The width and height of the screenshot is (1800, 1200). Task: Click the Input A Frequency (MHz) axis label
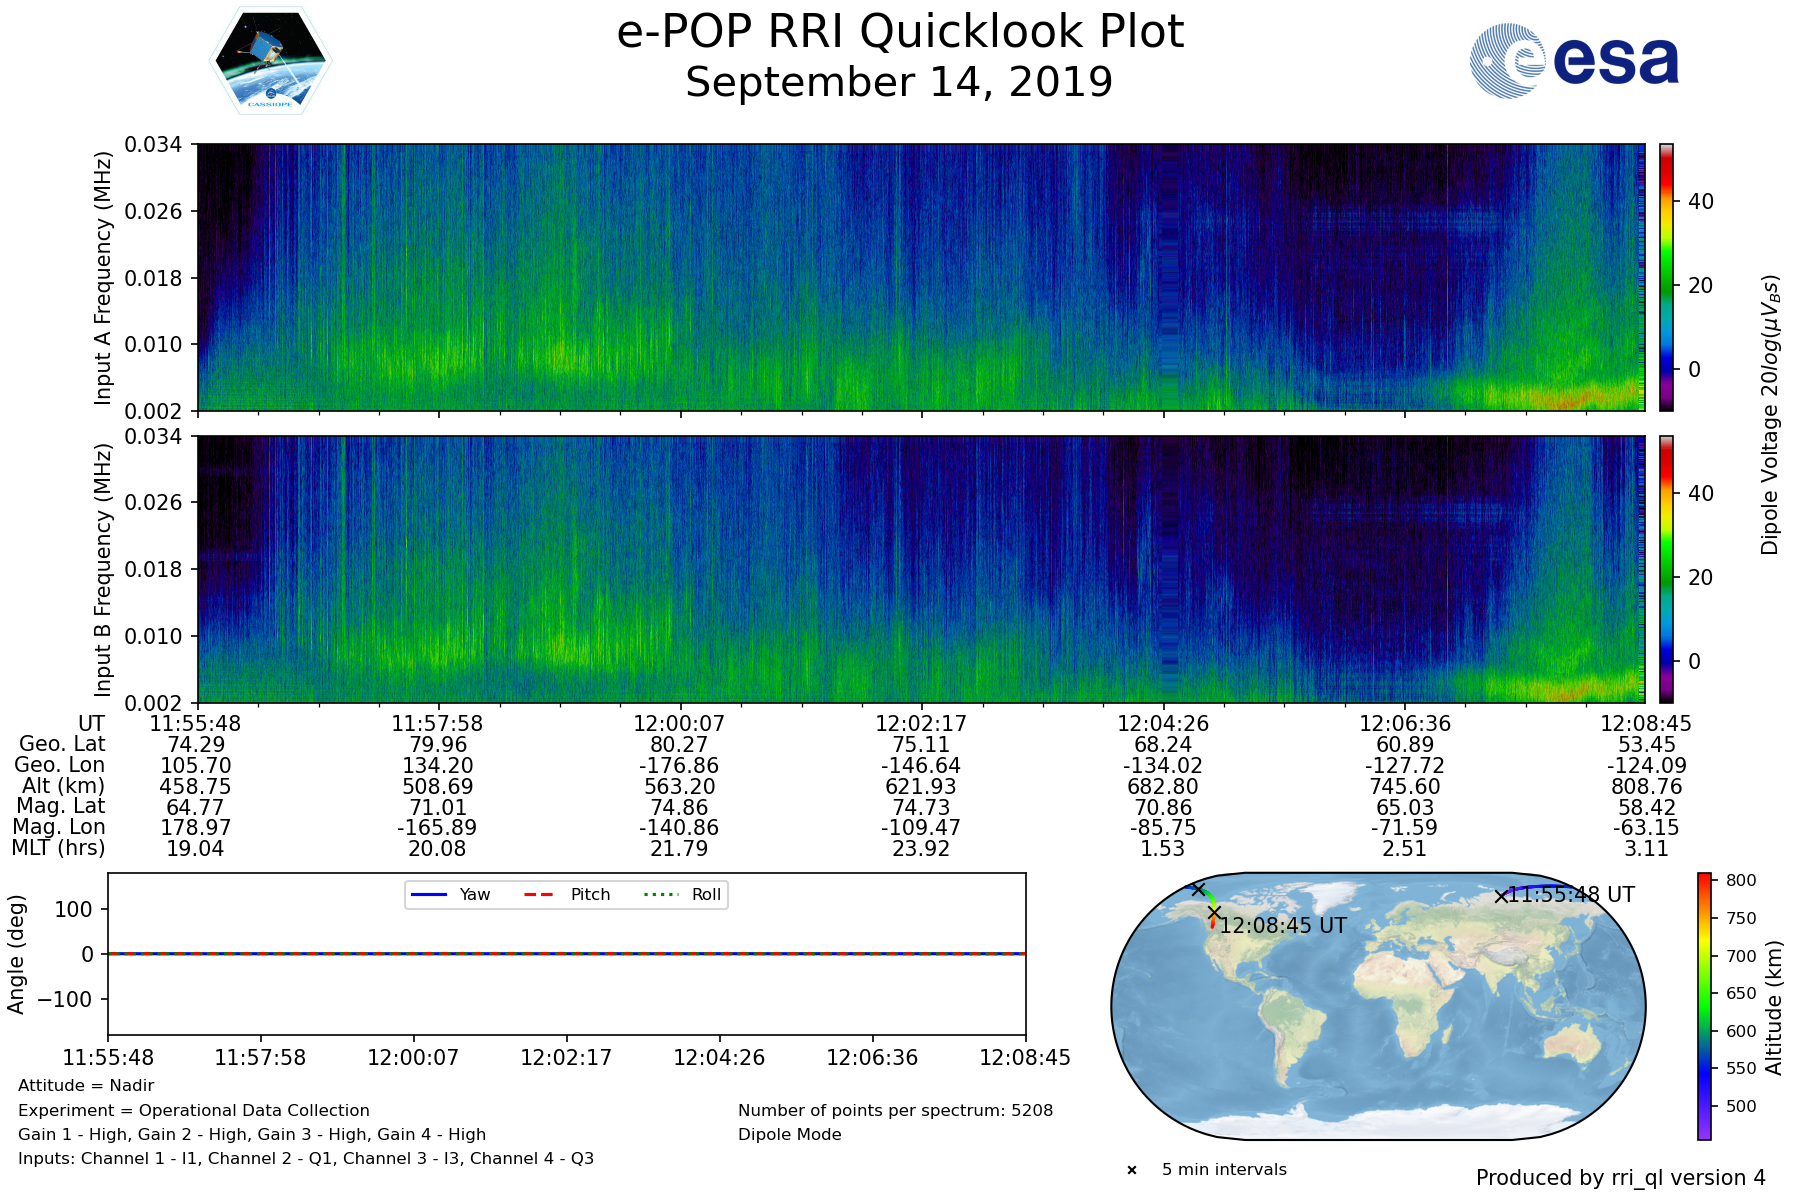click(102, 278)
